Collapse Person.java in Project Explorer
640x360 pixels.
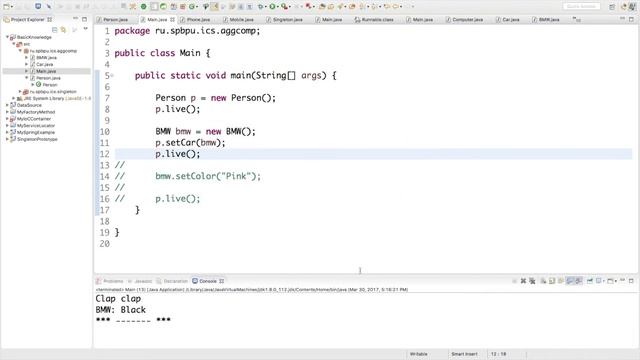[x=27, y=78]
